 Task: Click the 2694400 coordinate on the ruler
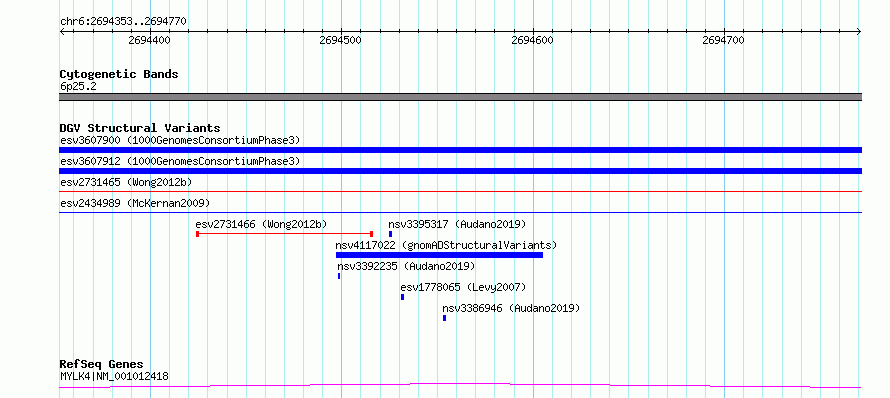(x=149, y=40)
